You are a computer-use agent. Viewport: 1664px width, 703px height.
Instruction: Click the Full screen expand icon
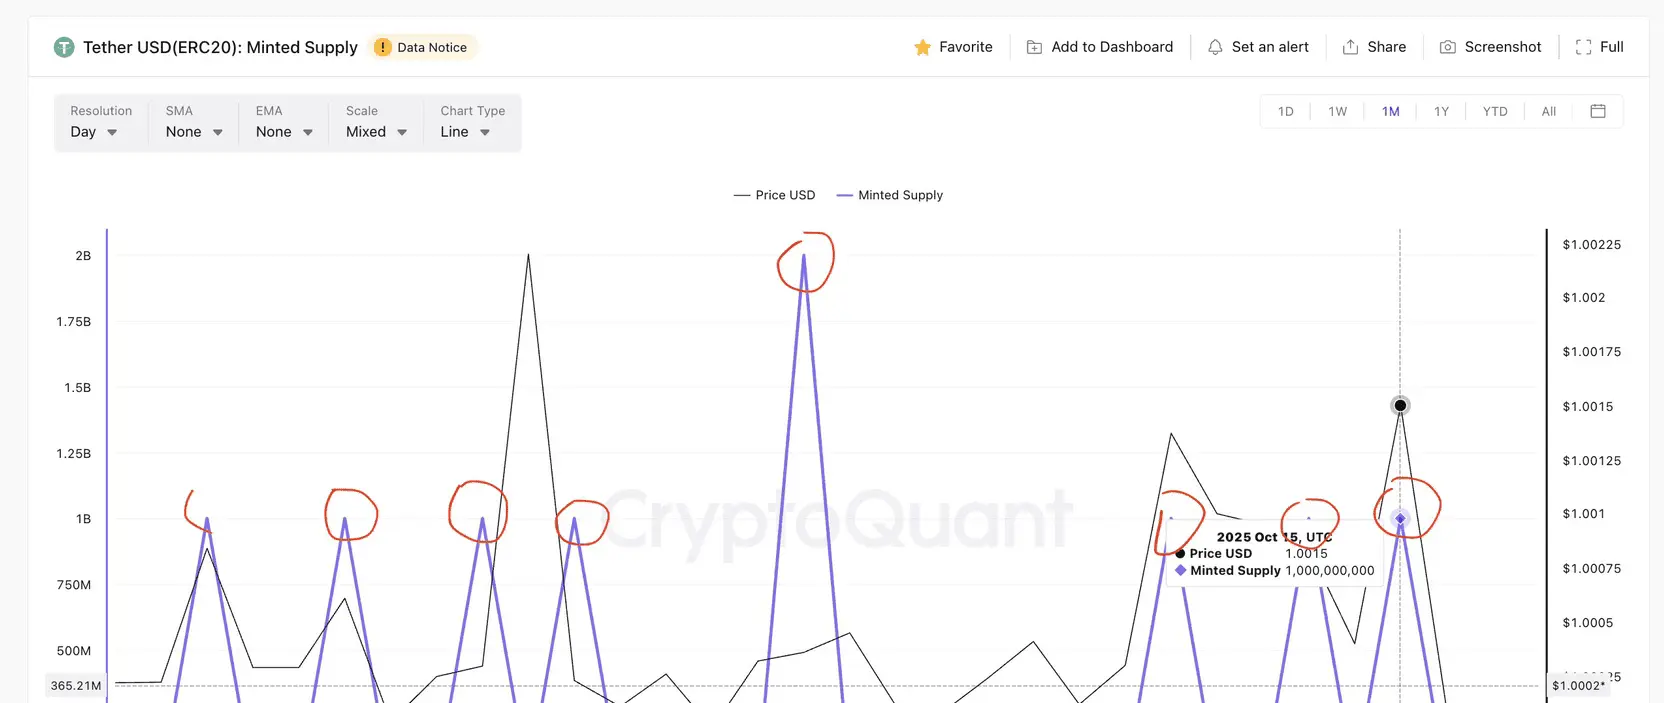pyautogui.click(x=1583, y=47)
